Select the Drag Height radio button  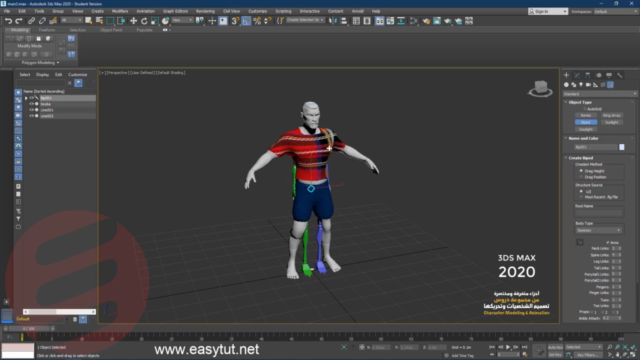[581, 171]
